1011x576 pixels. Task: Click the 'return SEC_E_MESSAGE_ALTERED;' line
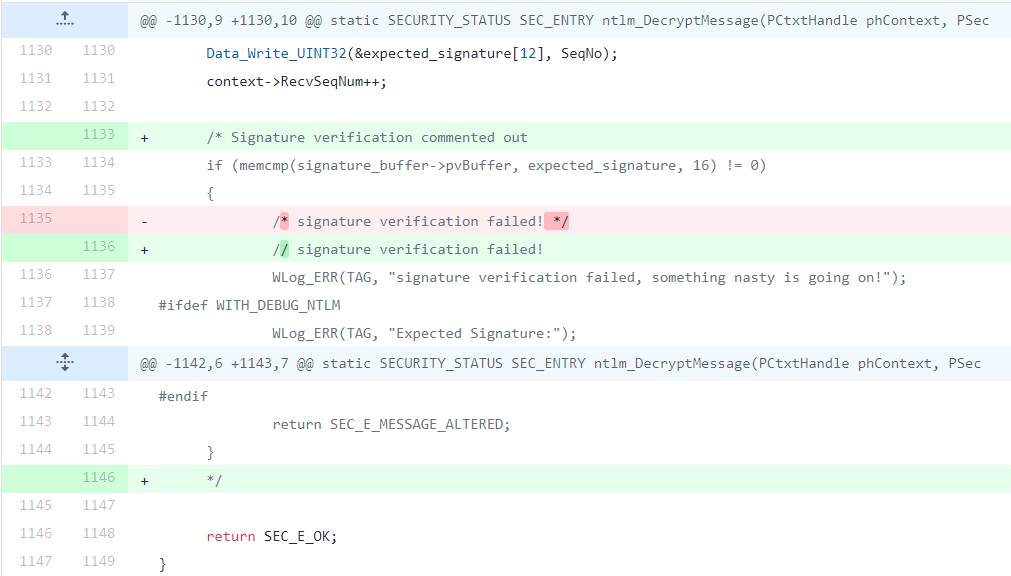(391, 424)
